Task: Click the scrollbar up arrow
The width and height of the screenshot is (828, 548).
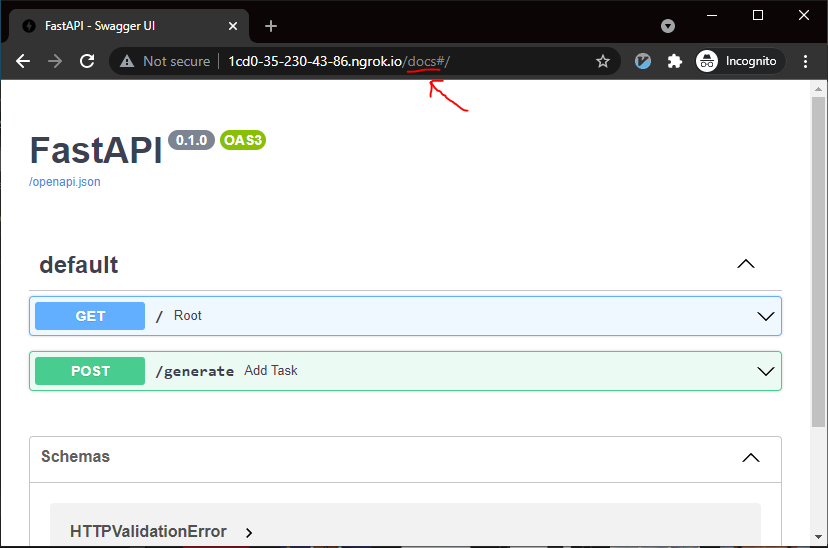Action: point(818,89)
